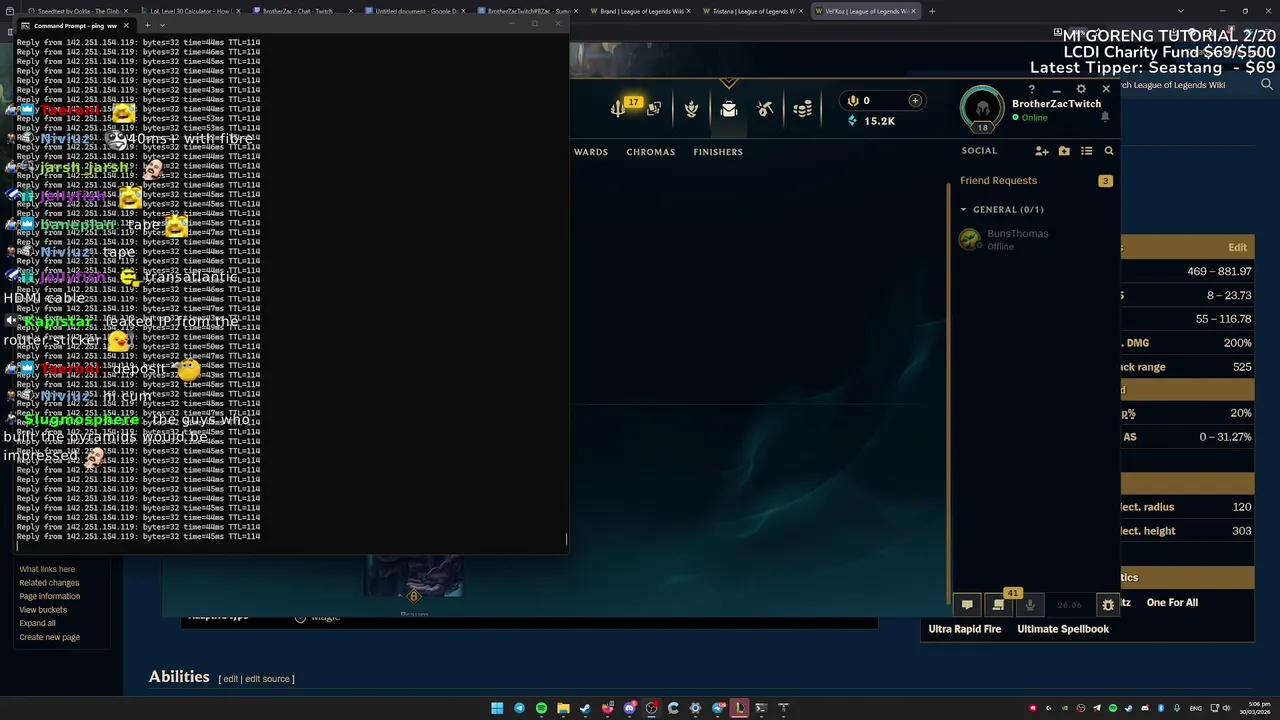The width and height of the screenshot is (1280, 720).
Task: Switch to the FINISHERS tab
Action: tap(718, 152)
